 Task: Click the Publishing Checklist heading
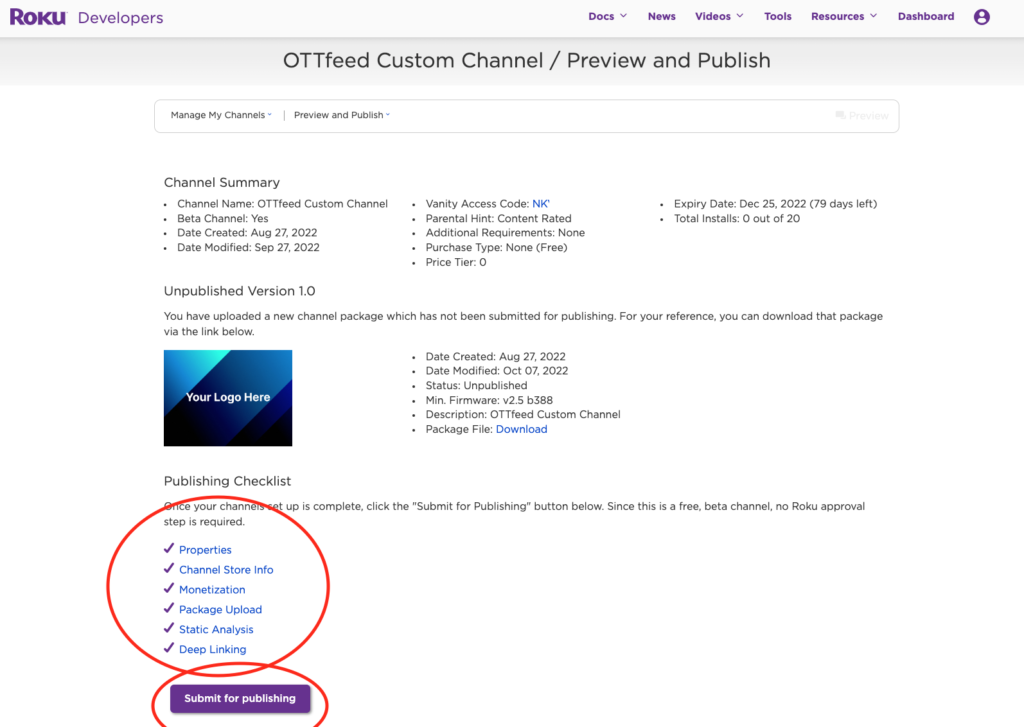coord(227,481)
